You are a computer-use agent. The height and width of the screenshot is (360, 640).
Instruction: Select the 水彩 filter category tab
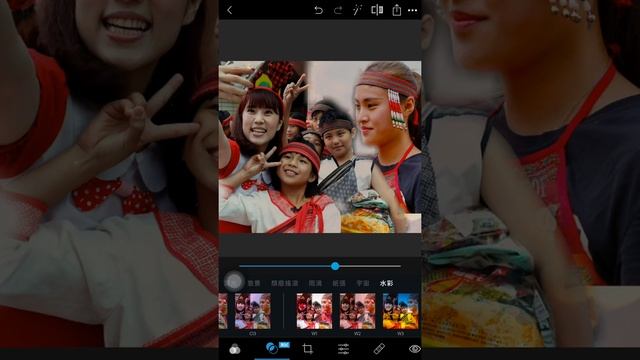(x=386, y=283)
